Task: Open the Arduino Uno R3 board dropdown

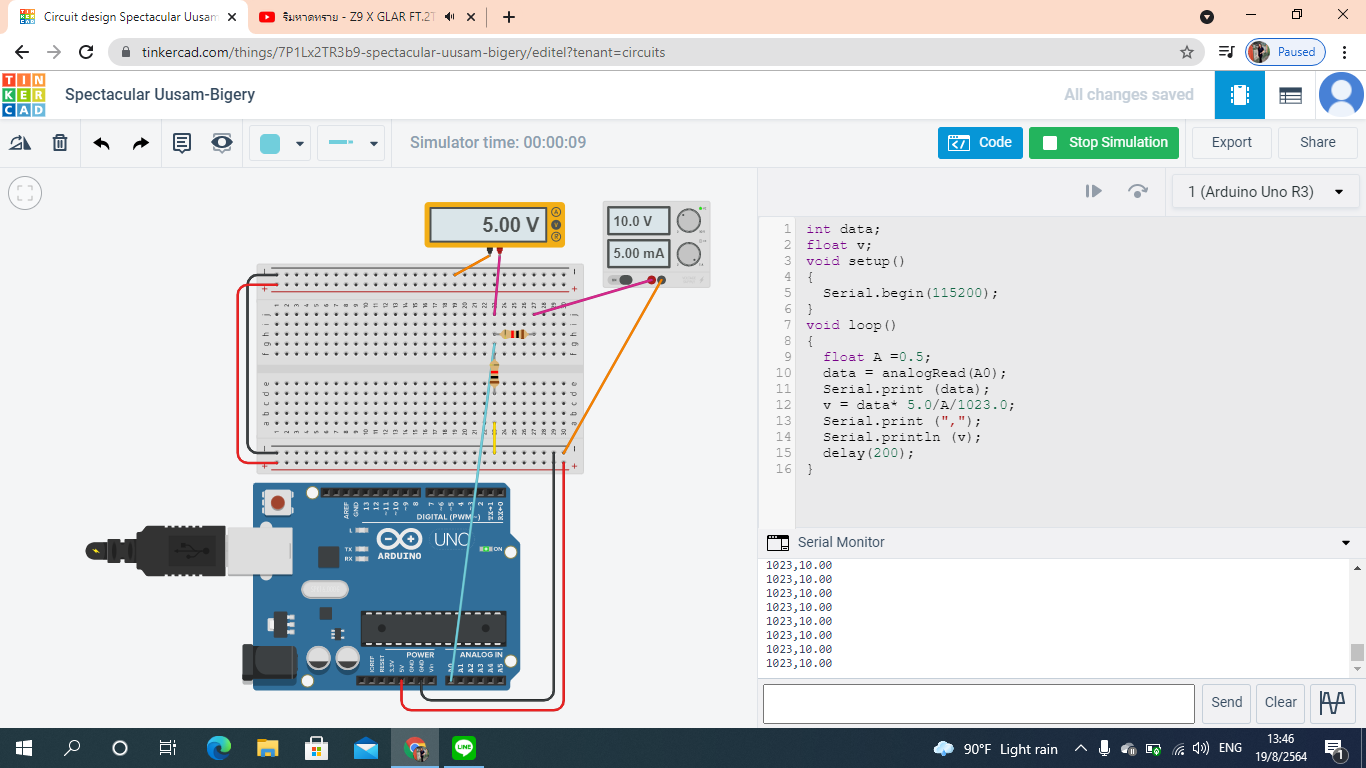Action: (x=1265, y=192)
